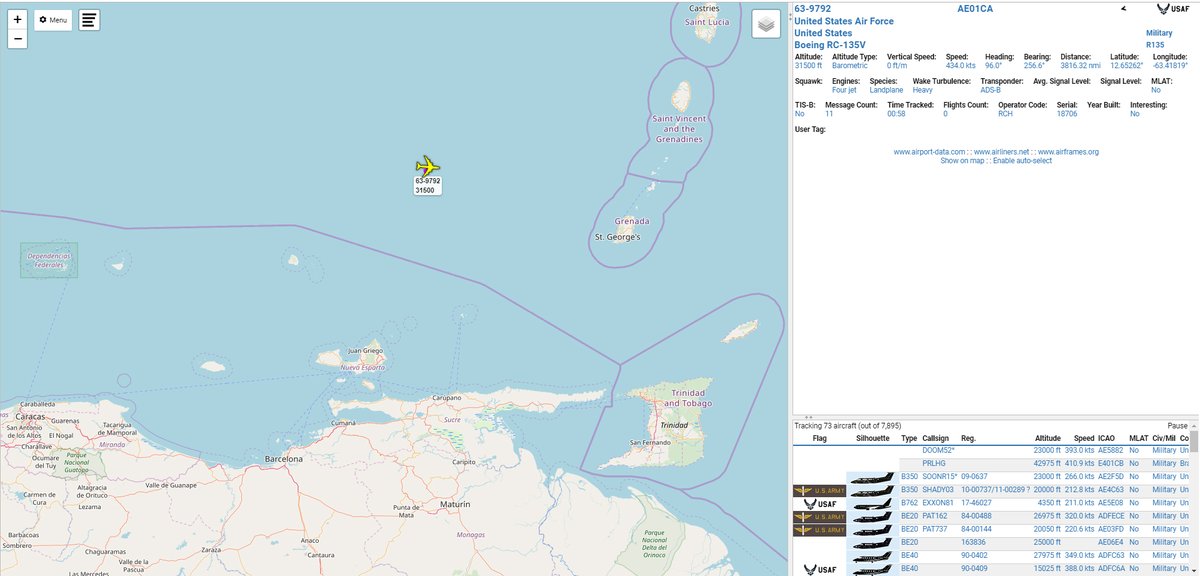Screen dimensions: 1200x576
Task: Select the SOONR15* callsign
Action: tap(939, 478)
